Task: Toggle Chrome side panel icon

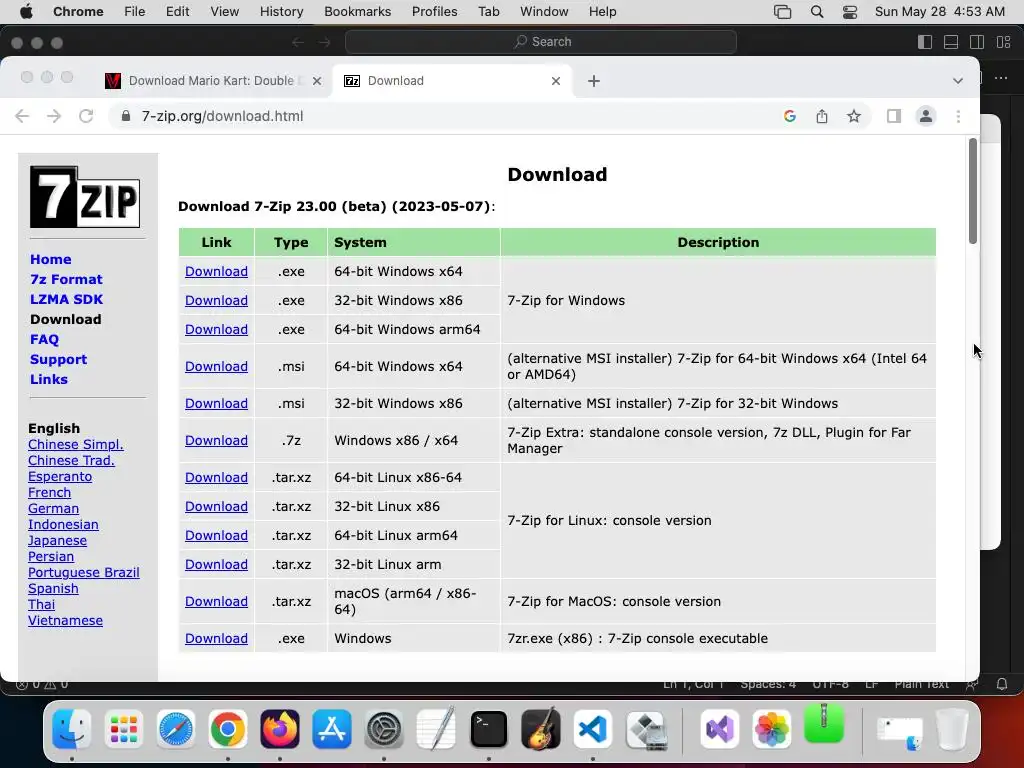Action: click(893, 116)
